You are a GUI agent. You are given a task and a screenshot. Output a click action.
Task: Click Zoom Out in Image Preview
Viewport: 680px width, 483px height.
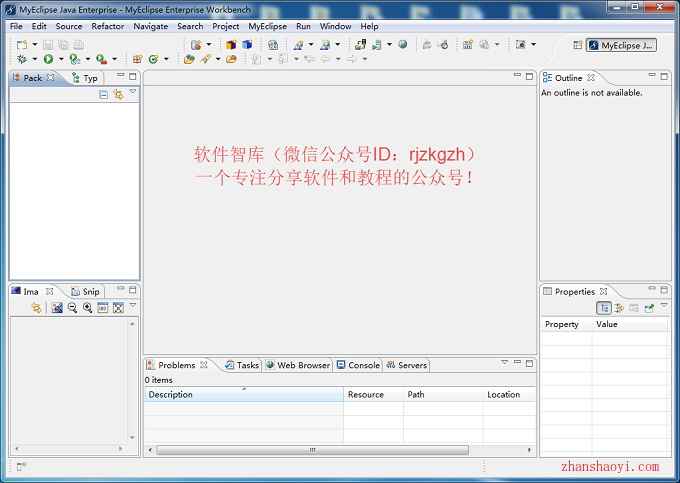pyautogui.click(x=72, y=308)
